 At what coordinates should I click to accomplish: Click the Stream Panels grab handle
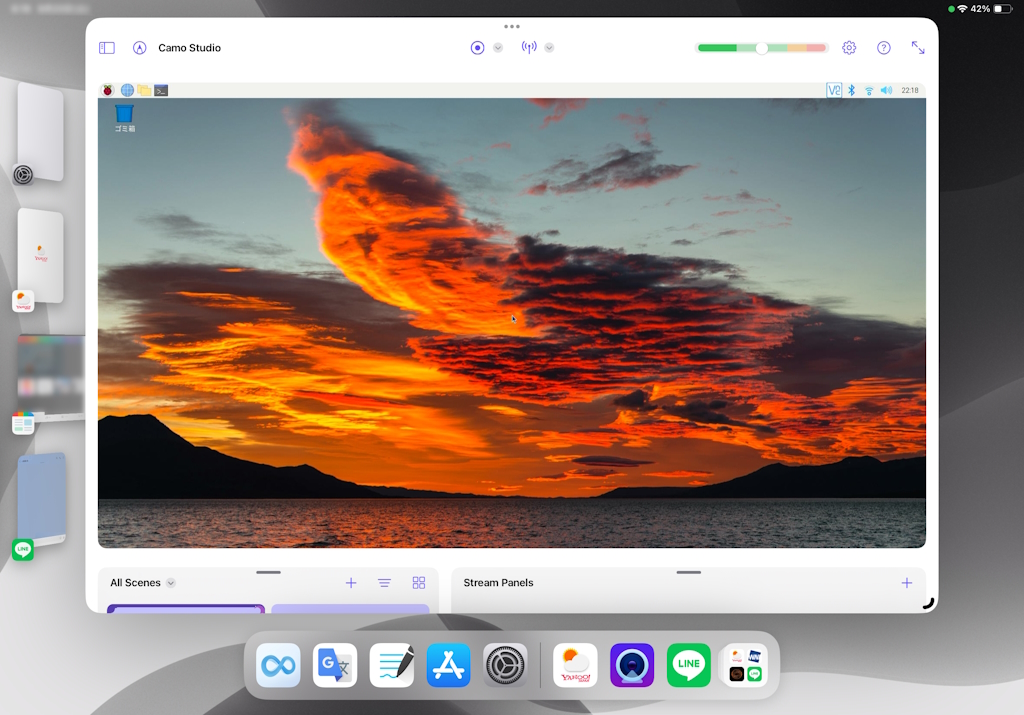click(x=689, y=572)
